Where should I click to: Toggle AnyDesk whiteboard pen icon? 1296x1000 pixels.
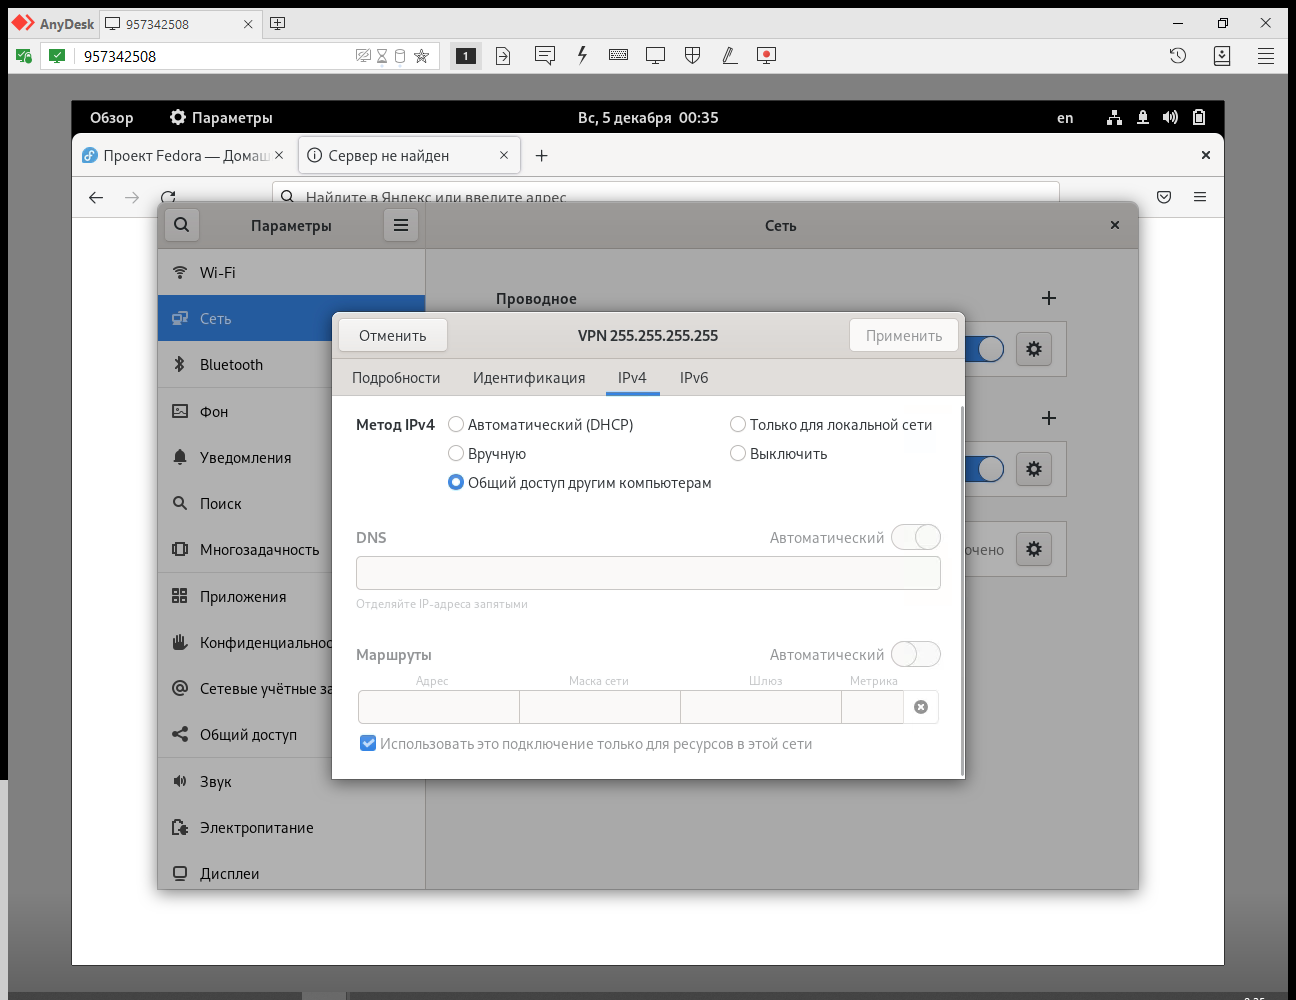(729, 56)
